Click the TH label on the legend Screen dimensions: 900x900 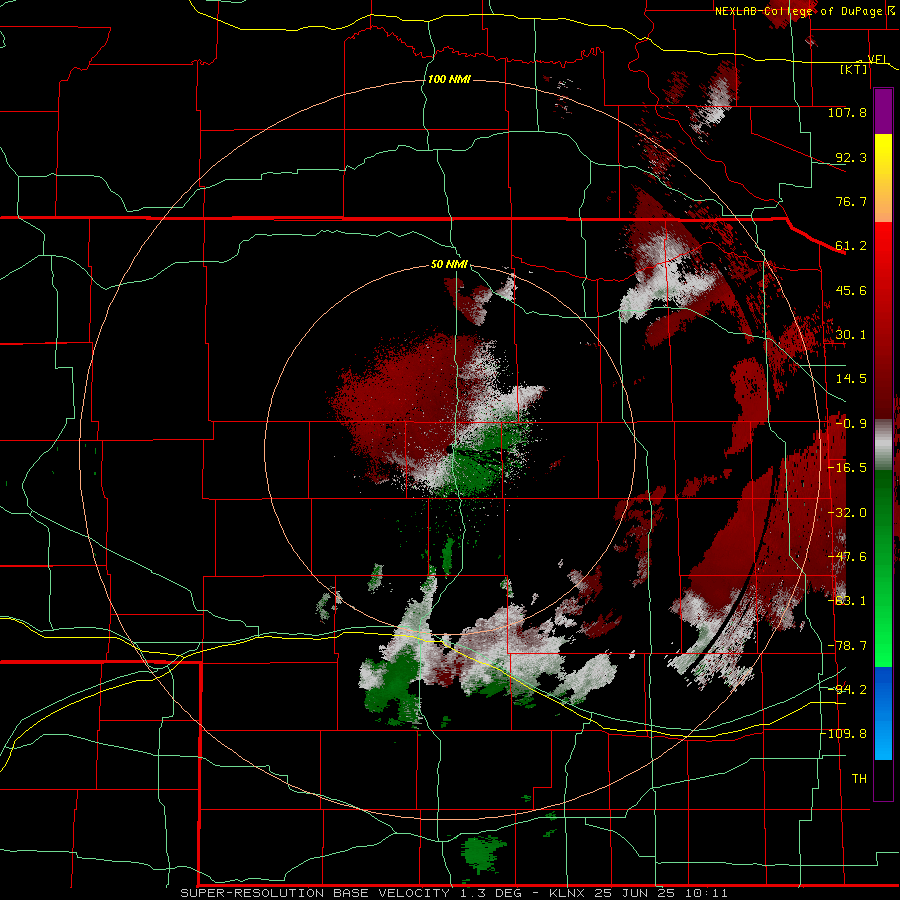click(x=859, y=779)
